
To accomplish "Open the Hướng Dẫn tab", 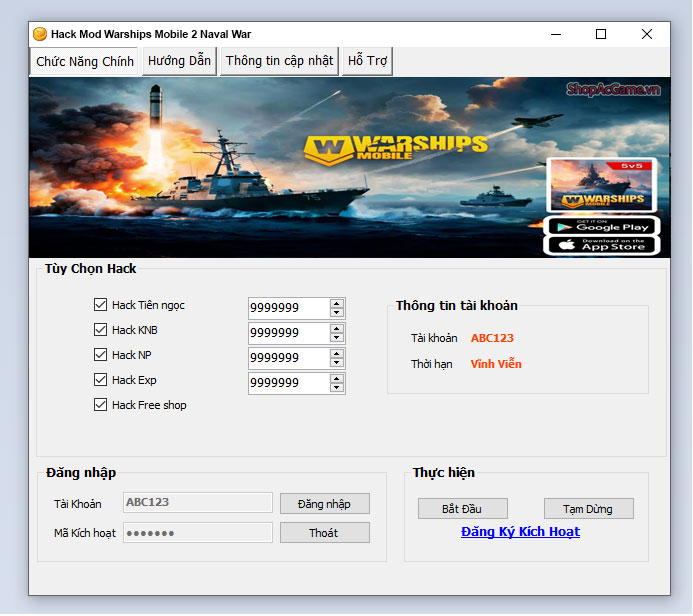I will [x=179, y=61].
